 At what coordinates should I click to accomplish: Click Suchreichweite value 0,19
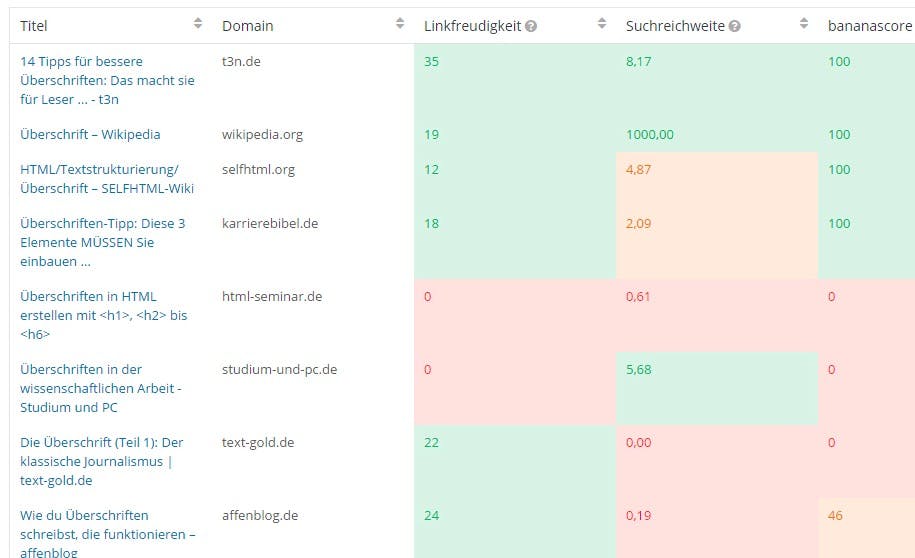coord(638,515)
